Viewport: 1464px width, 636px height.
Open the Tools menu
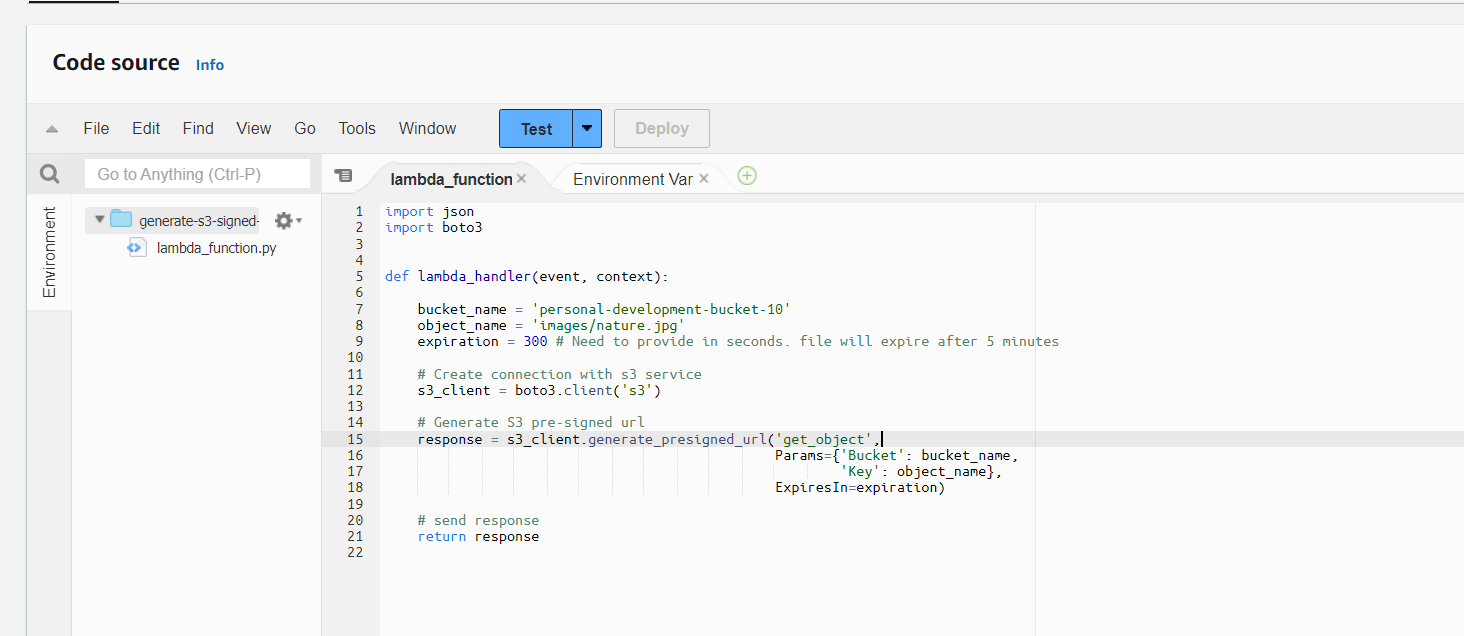pyautogui.click(x=357, y=128)
